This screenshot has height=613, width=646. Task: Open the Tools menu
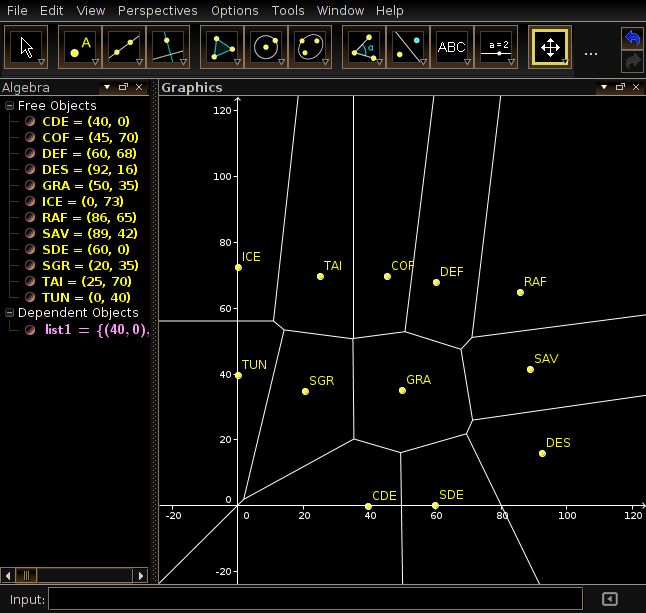tap(288, 10)
